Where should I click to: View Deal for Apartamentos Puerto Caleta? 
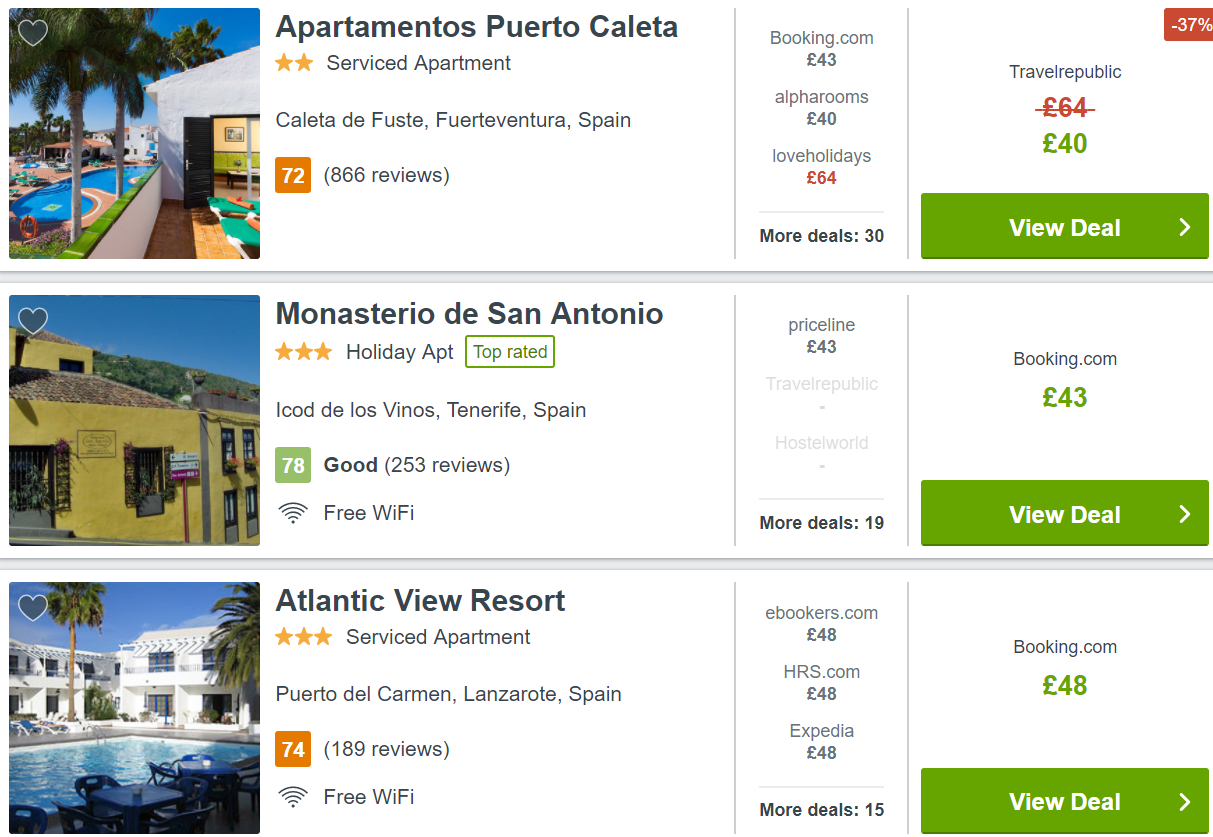[x=1065, y=227]
